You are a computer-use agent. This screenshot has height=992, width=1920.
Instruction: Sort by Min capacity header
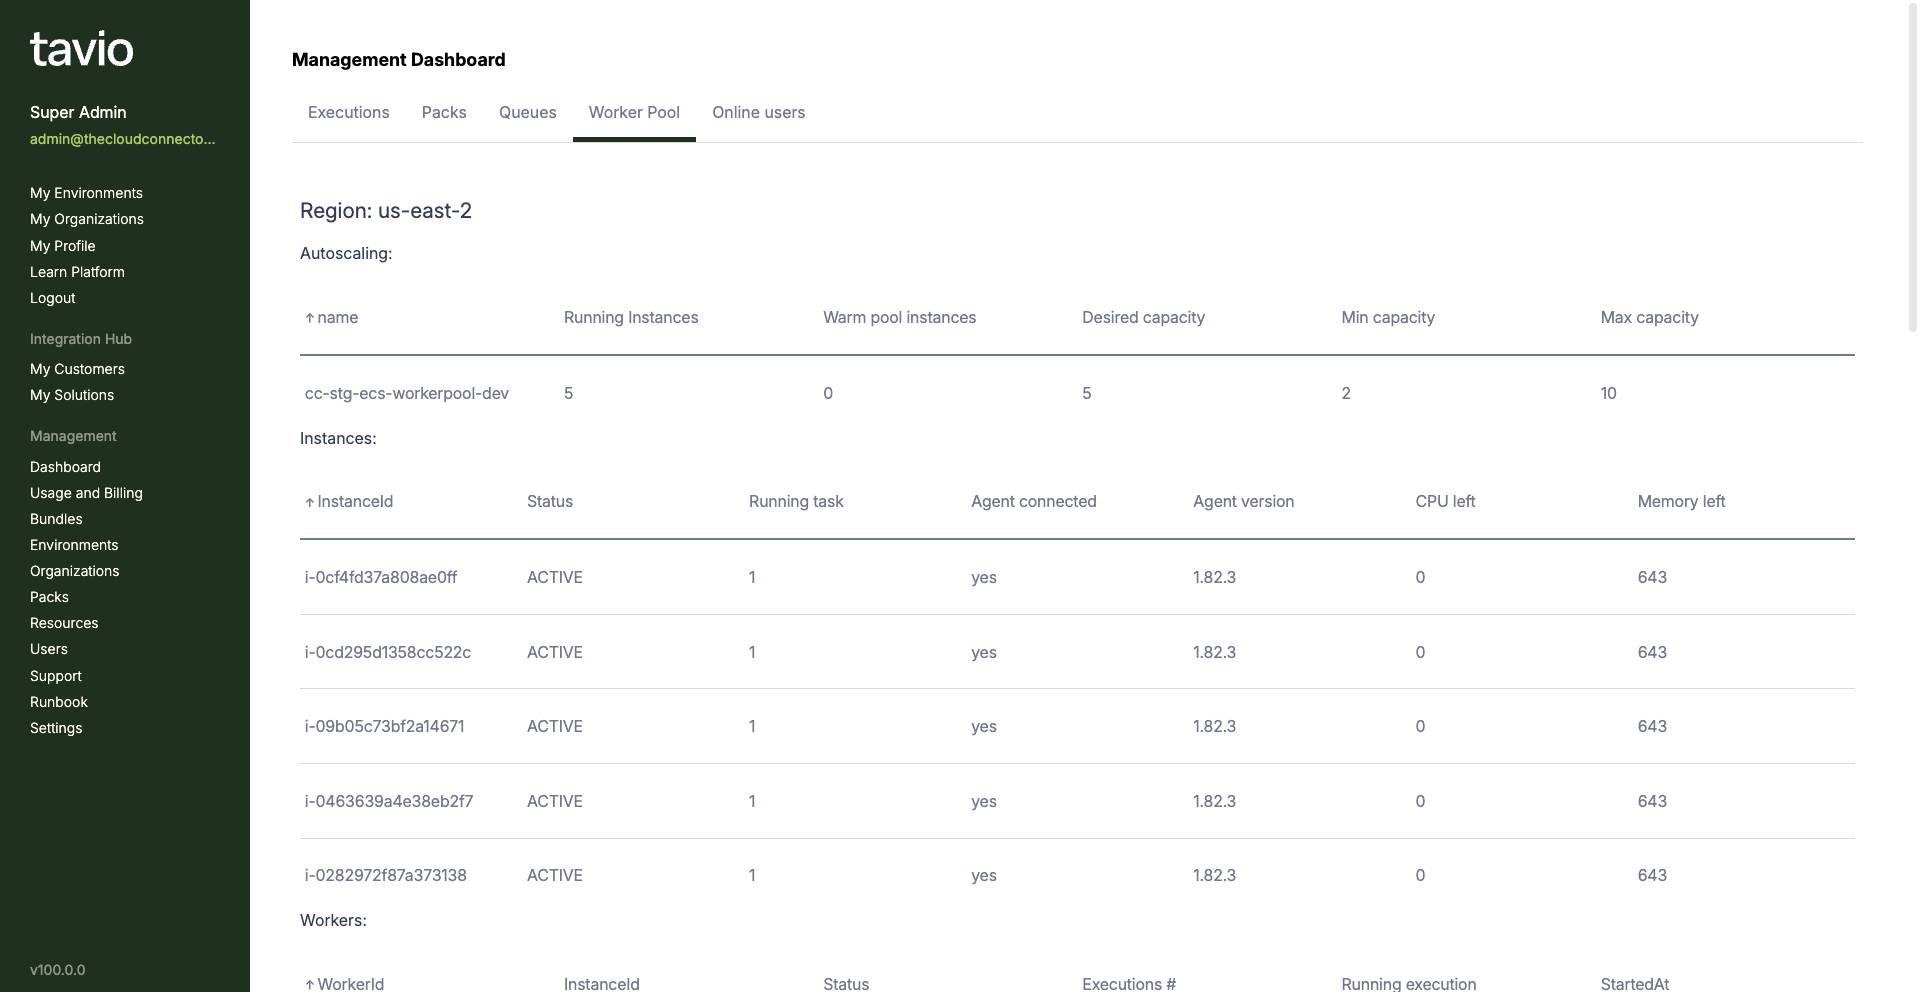1388,318
